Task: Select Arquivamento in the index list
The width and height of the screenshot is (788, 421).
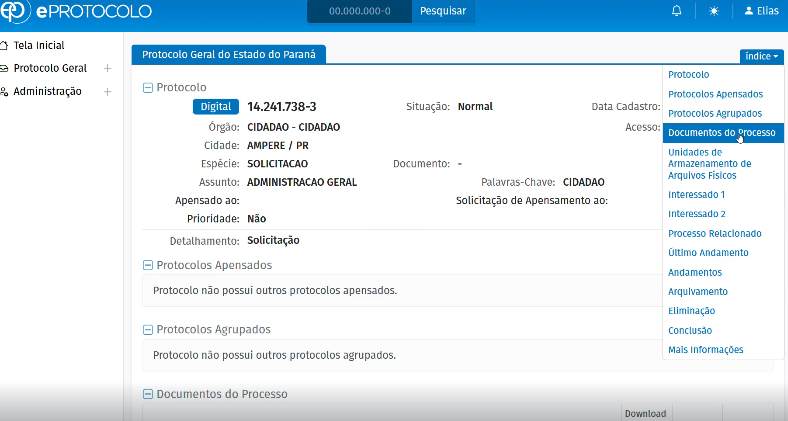Action: 697,292
